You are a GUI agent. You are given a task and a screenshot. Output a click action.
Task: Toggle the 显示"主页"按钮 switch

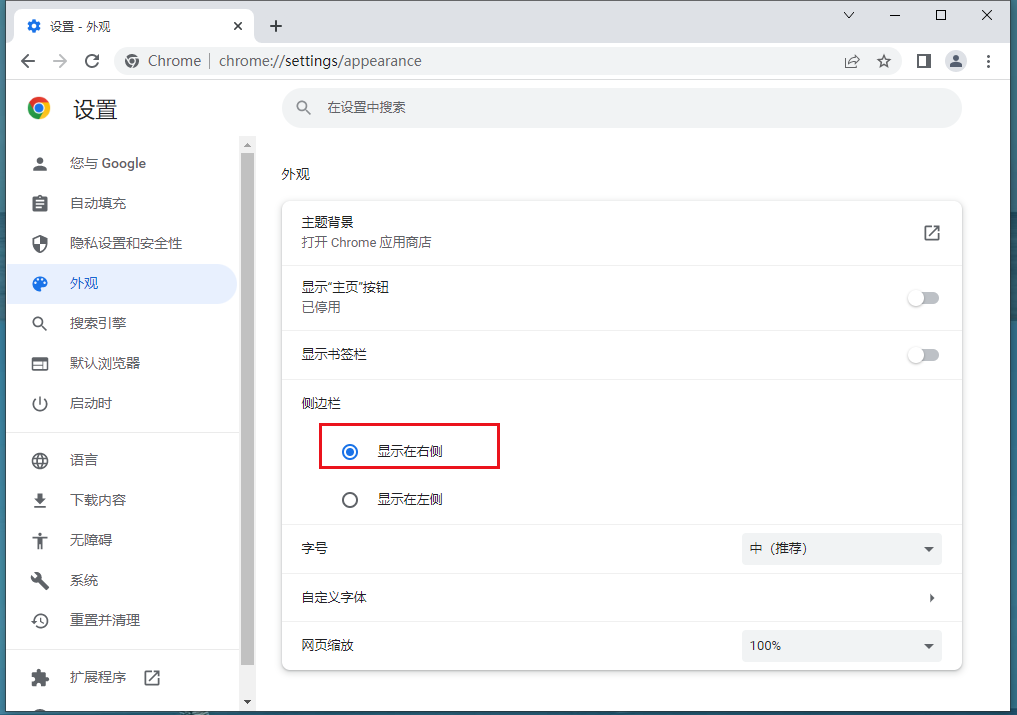[924, 298]
